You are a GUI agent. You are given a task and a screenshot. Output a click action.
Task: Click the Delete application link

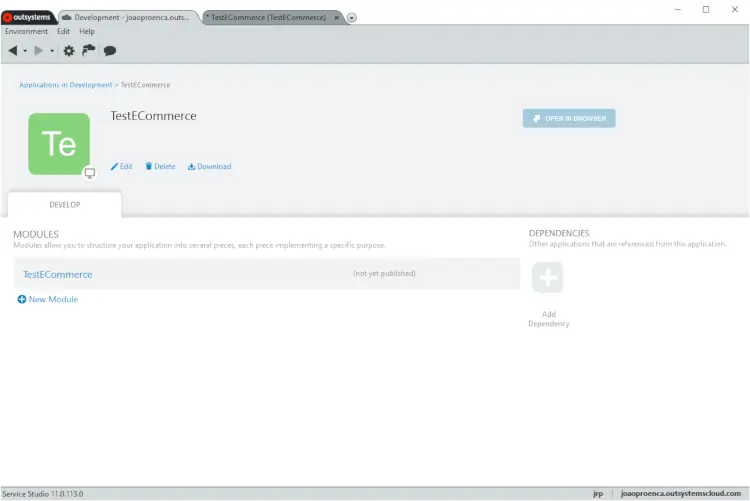click(x=160, y=167)
